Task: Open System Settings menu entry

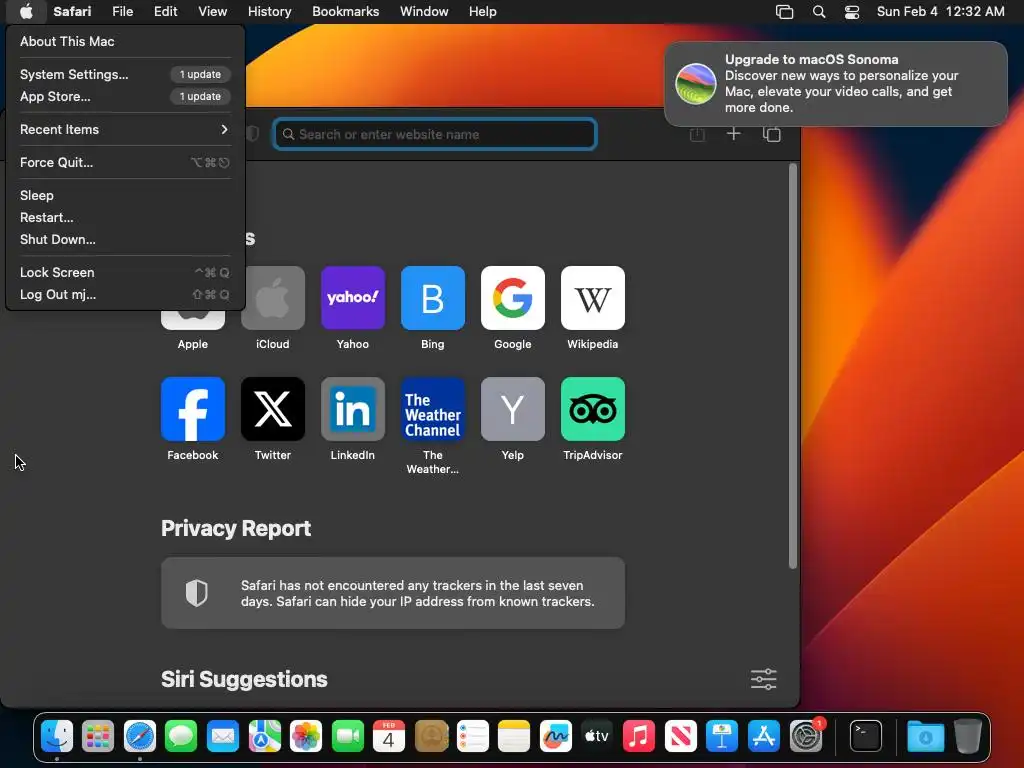Action: point(125,74)
